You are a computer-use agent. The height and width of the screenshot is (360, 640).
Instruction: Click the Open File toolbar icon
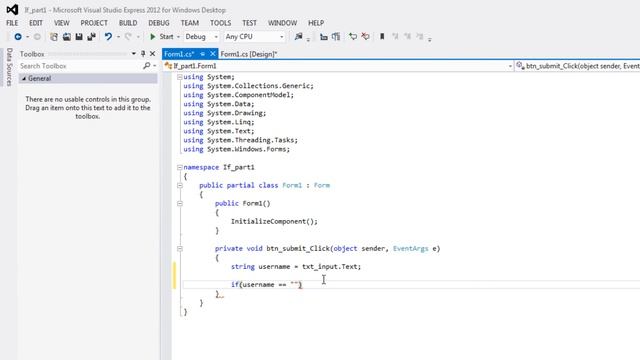(x=67, y=37)
